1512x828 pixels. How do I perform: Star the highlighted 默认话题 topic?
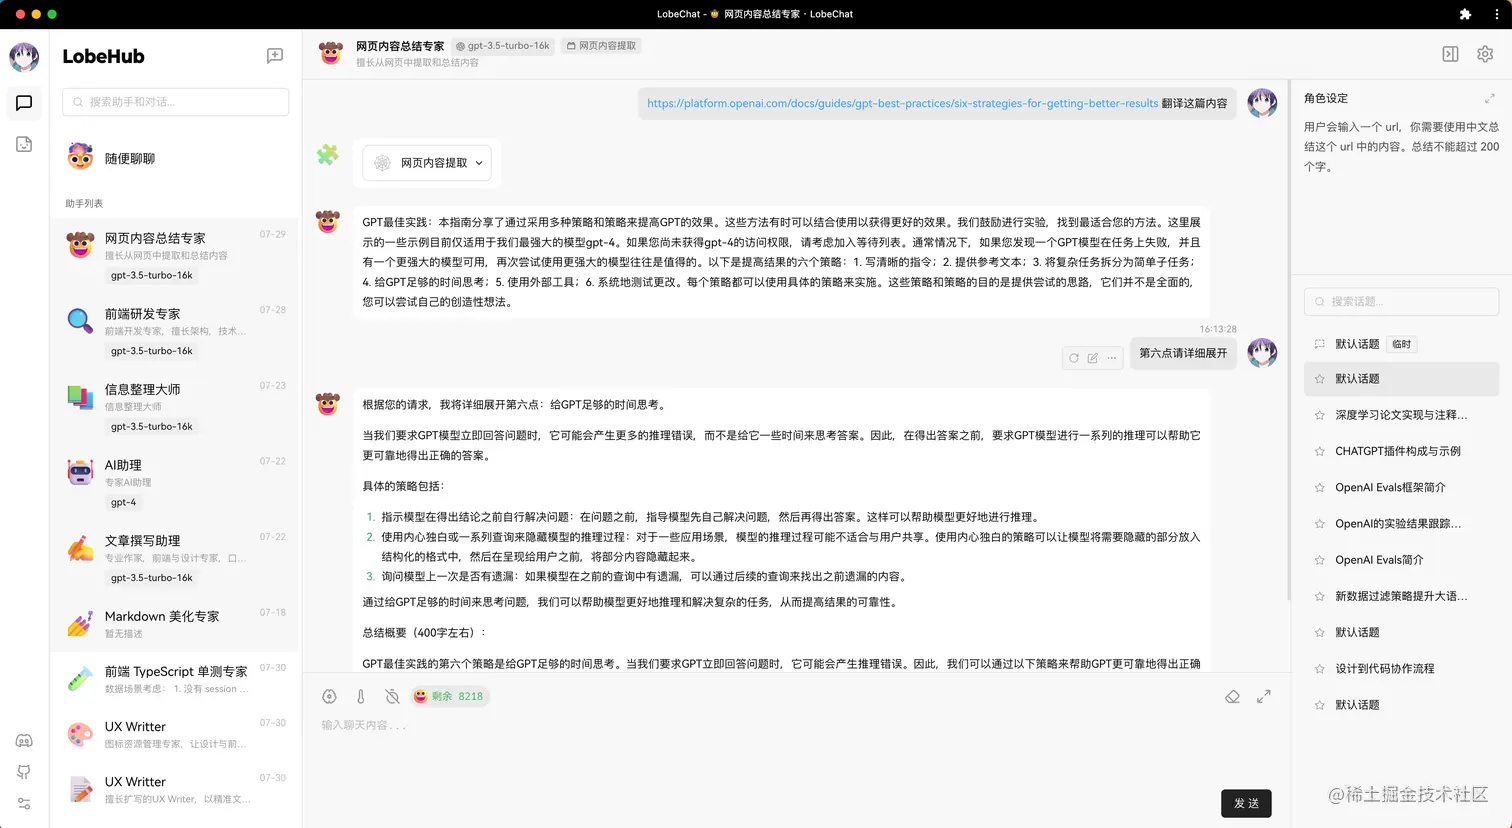(x=1319, y=379)
